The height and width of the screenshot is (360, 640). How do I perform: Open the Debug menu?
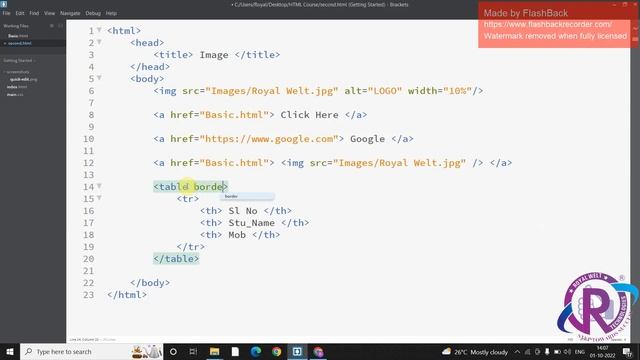pos(93,13)
